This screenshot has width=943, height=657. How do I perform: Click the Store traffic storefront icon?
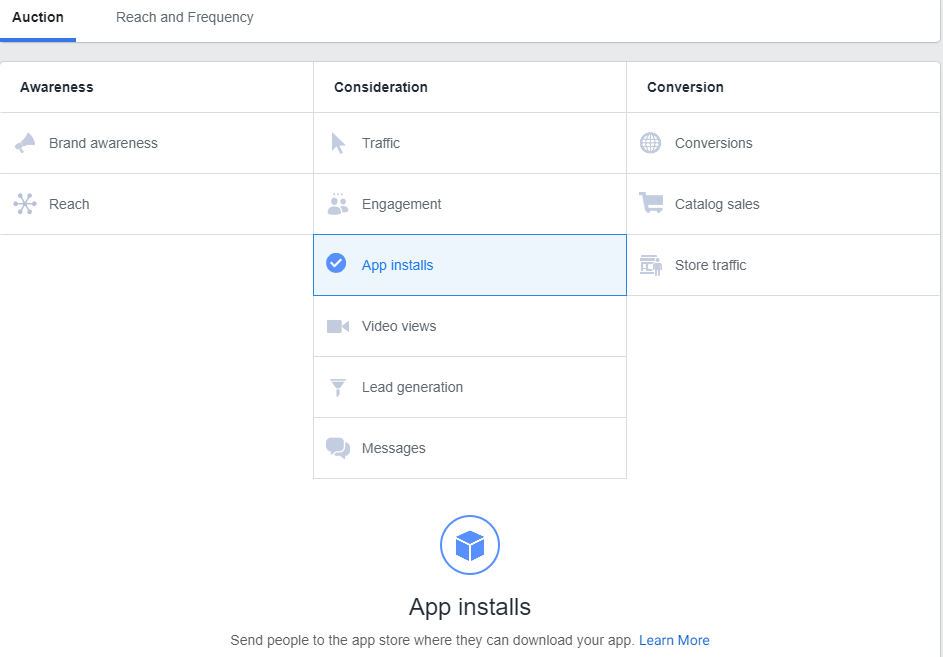coord(651,264)
